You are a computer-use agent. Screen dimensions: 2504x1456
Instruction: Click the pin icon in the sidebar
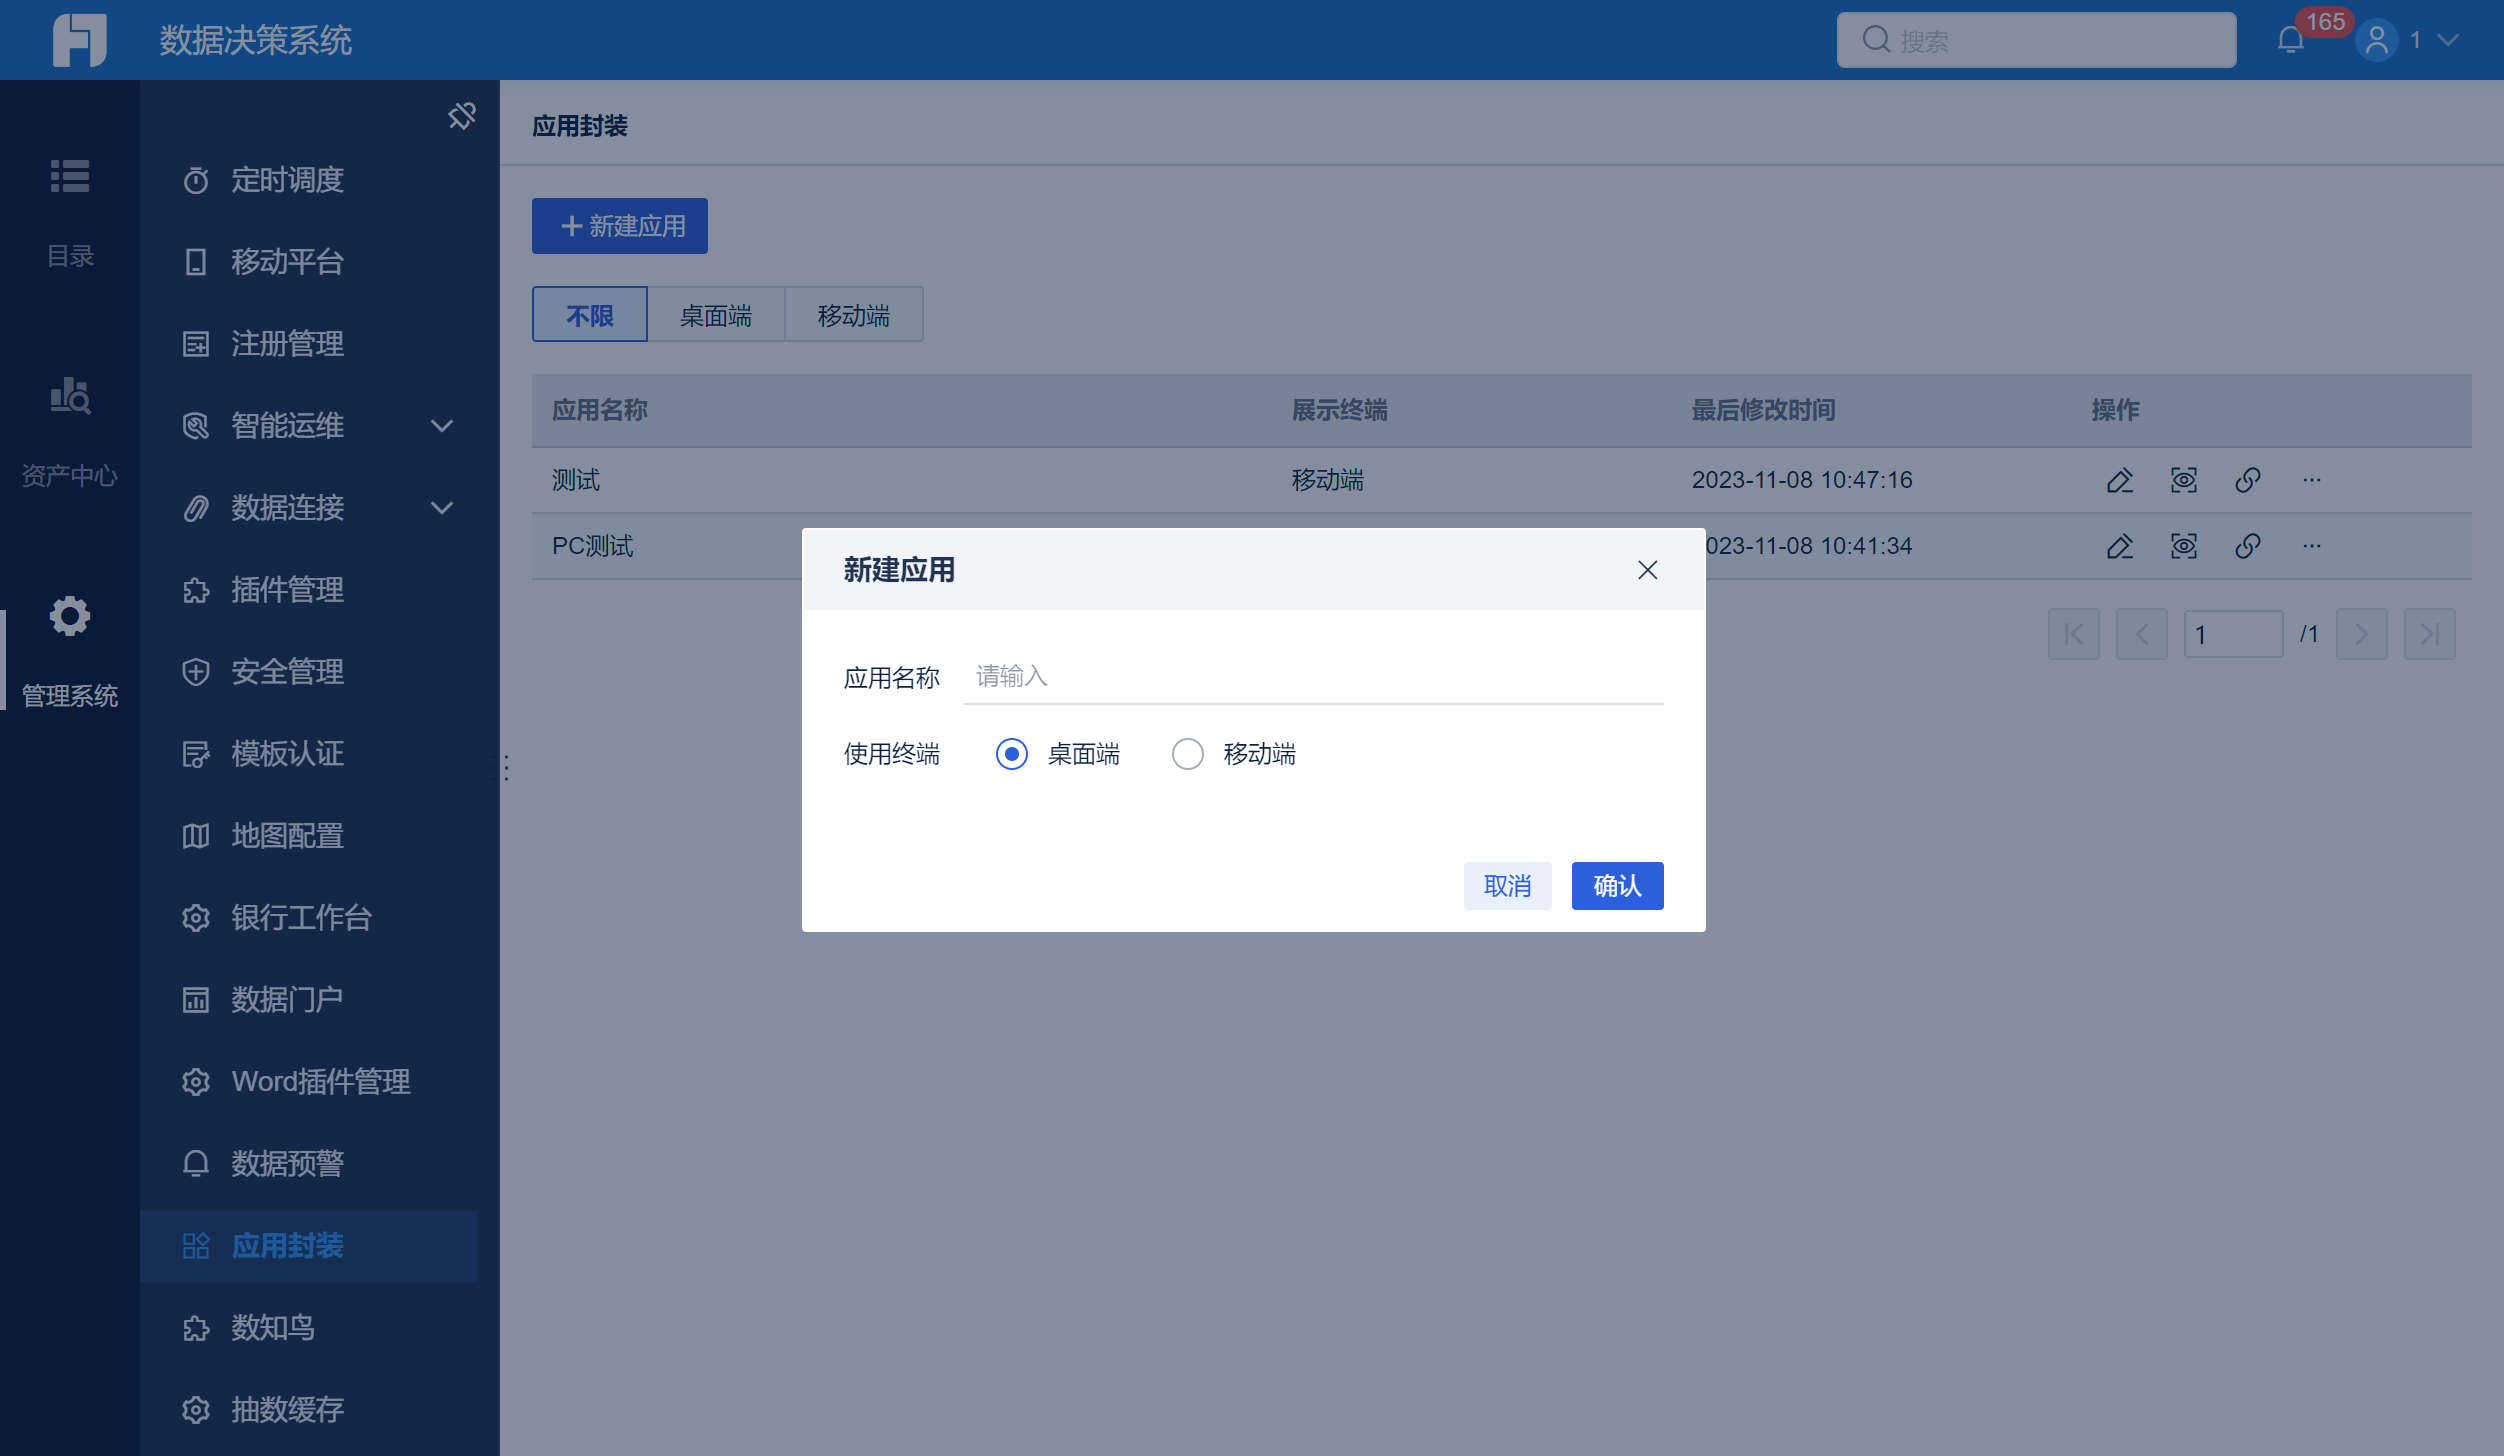(461, 116)
